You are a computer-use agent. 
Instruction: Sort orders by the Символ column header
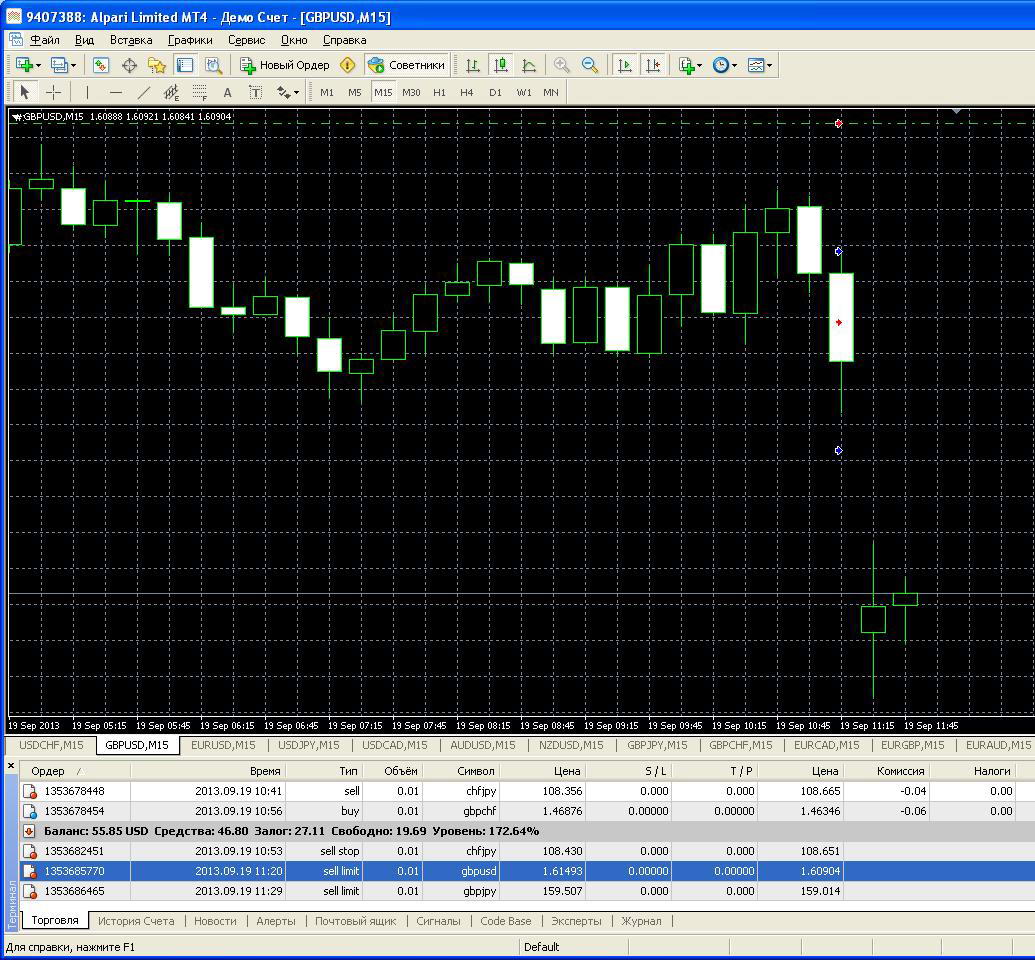[x=459, y=771]
